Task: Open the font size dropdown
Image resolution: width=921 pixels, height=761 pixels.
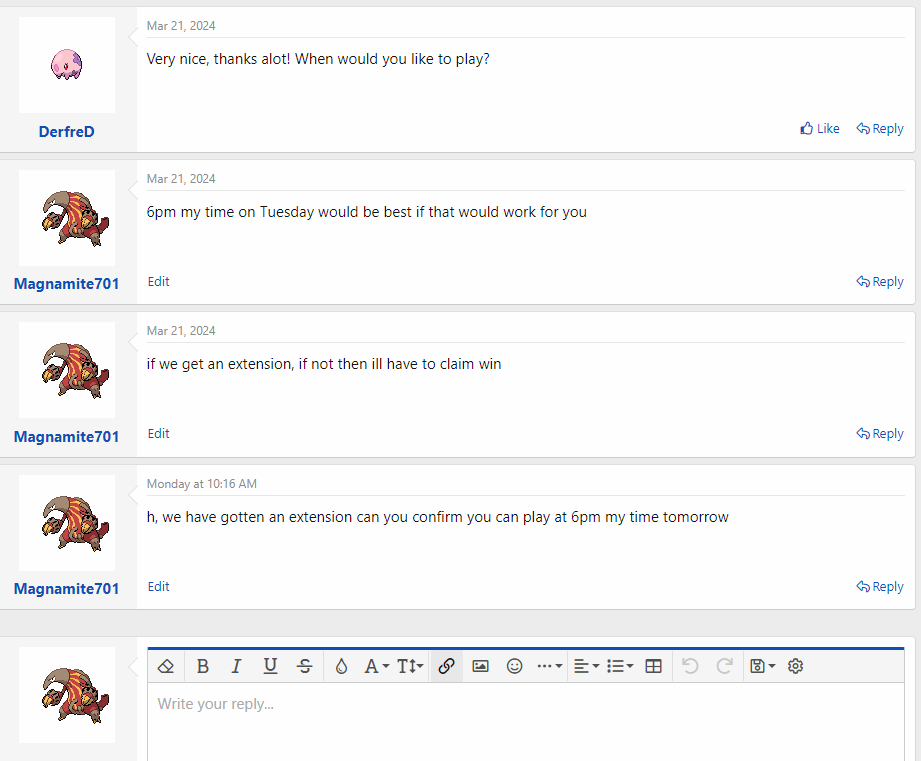Action: [x=410, y=666]
